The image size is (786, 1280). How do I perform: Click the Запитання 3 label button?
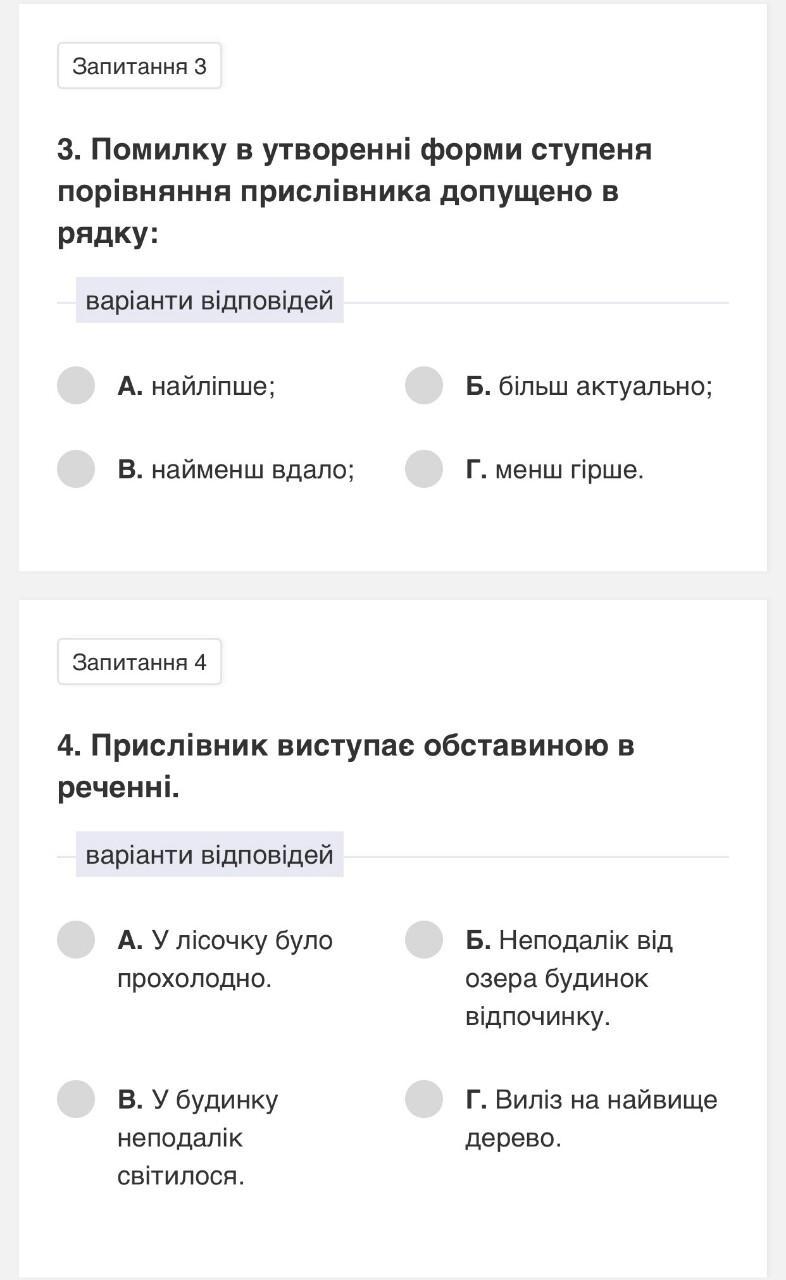click(139, 67)
